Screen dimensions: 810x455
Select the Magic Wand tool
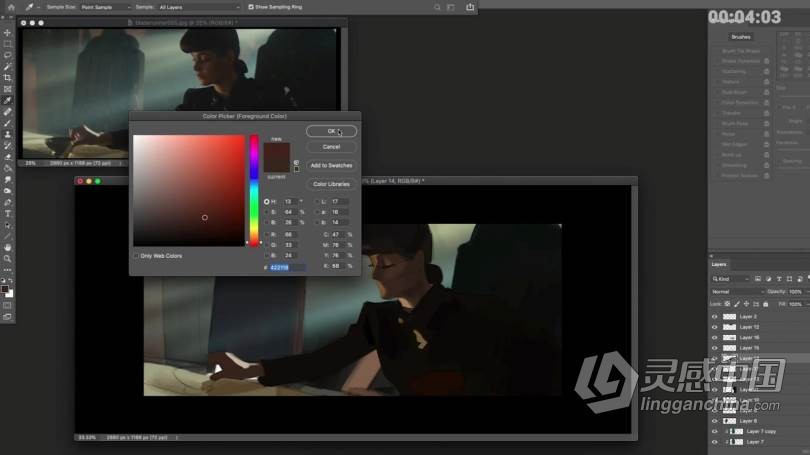(7, 67)
